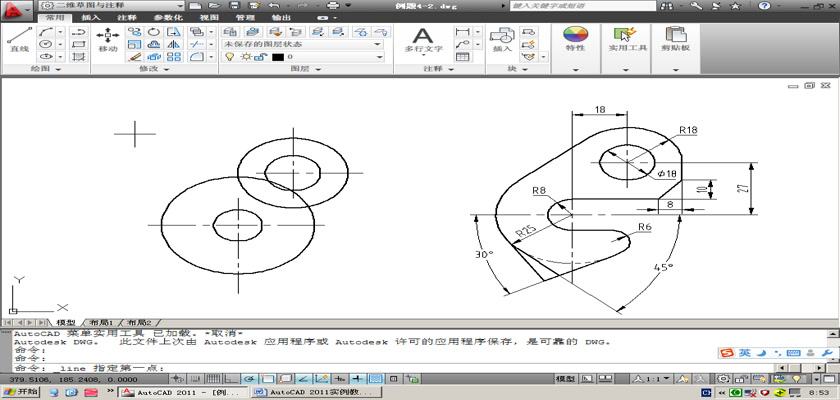The image size is (840, 400).
Task: Select the Rectangle tool
Action: click(79, 44)
